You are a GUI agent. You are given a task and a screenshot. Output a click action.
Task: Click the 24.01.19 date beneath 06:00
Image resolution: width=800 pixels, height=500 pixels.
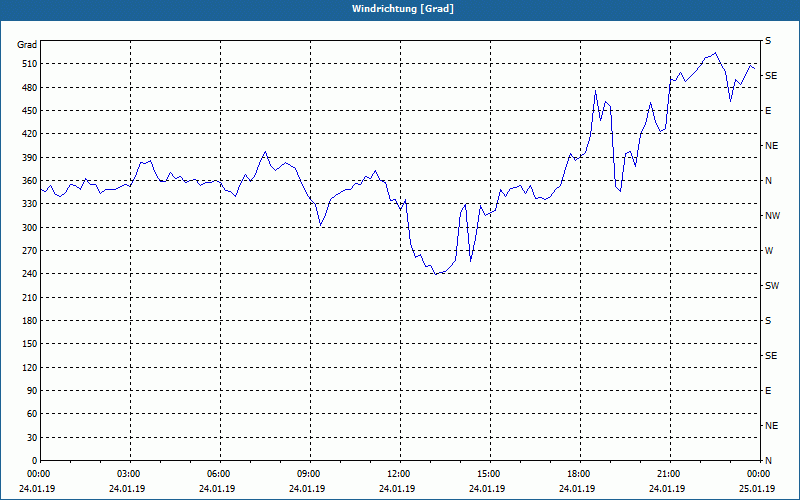217,489
